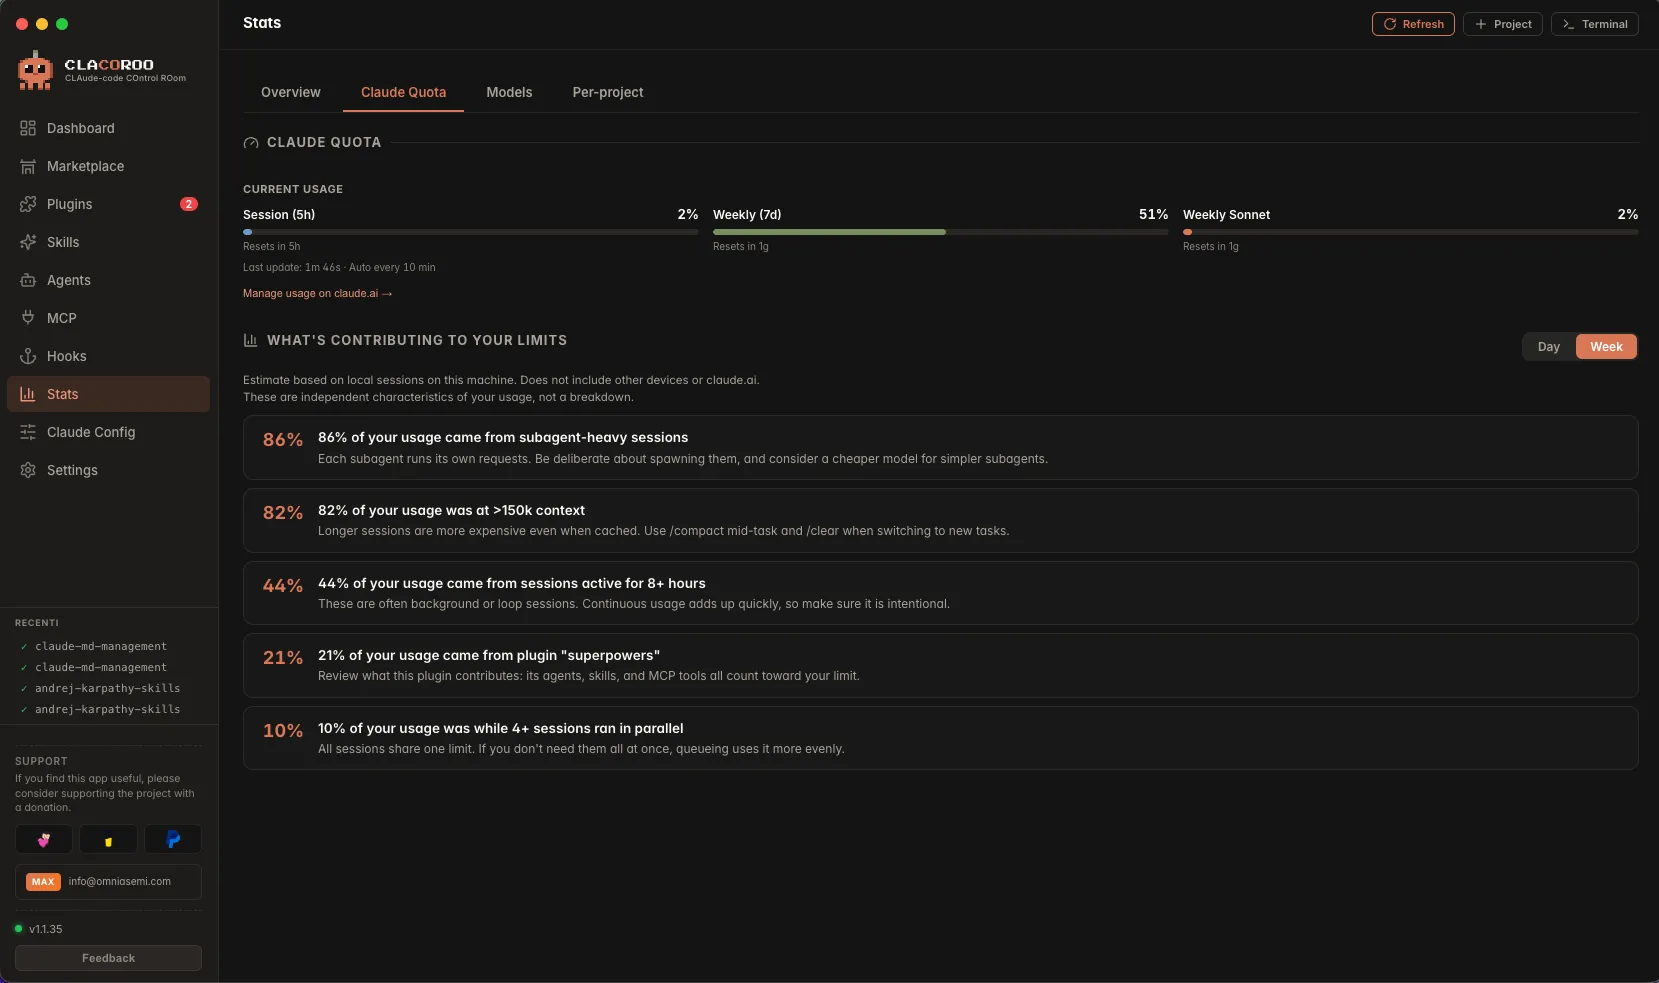
Task: Click the SUPPORT section heading
Action: pos(41,761)
